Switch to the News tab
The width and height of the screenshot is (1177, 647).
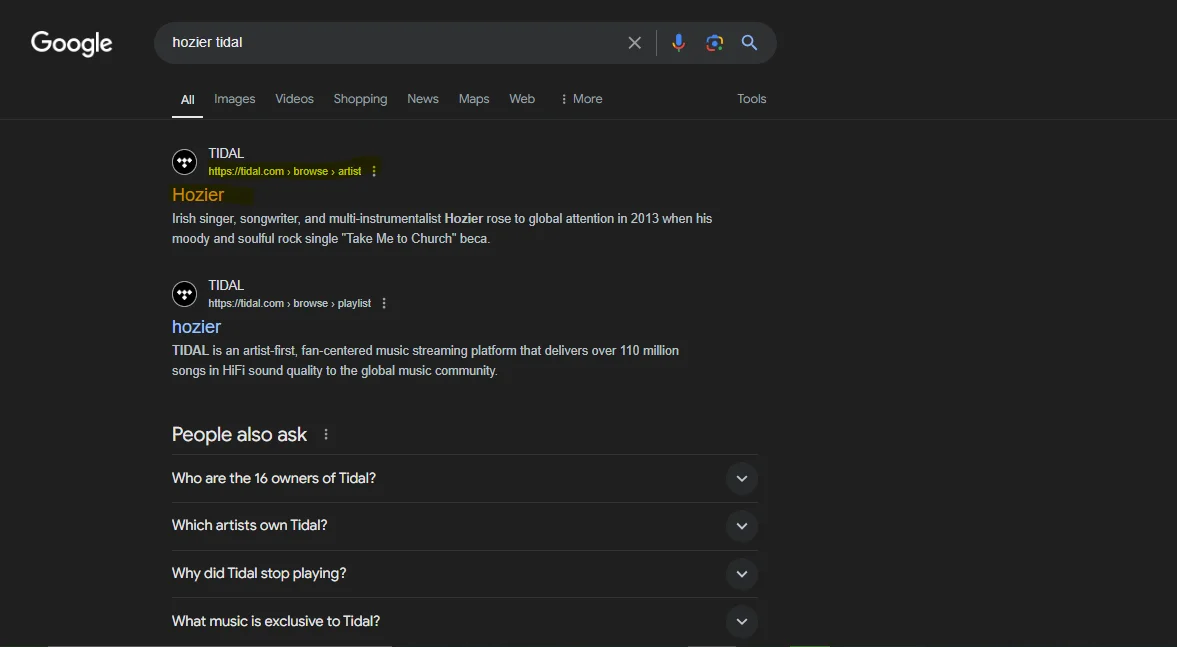pyautogui.click(x=423, y=99)
